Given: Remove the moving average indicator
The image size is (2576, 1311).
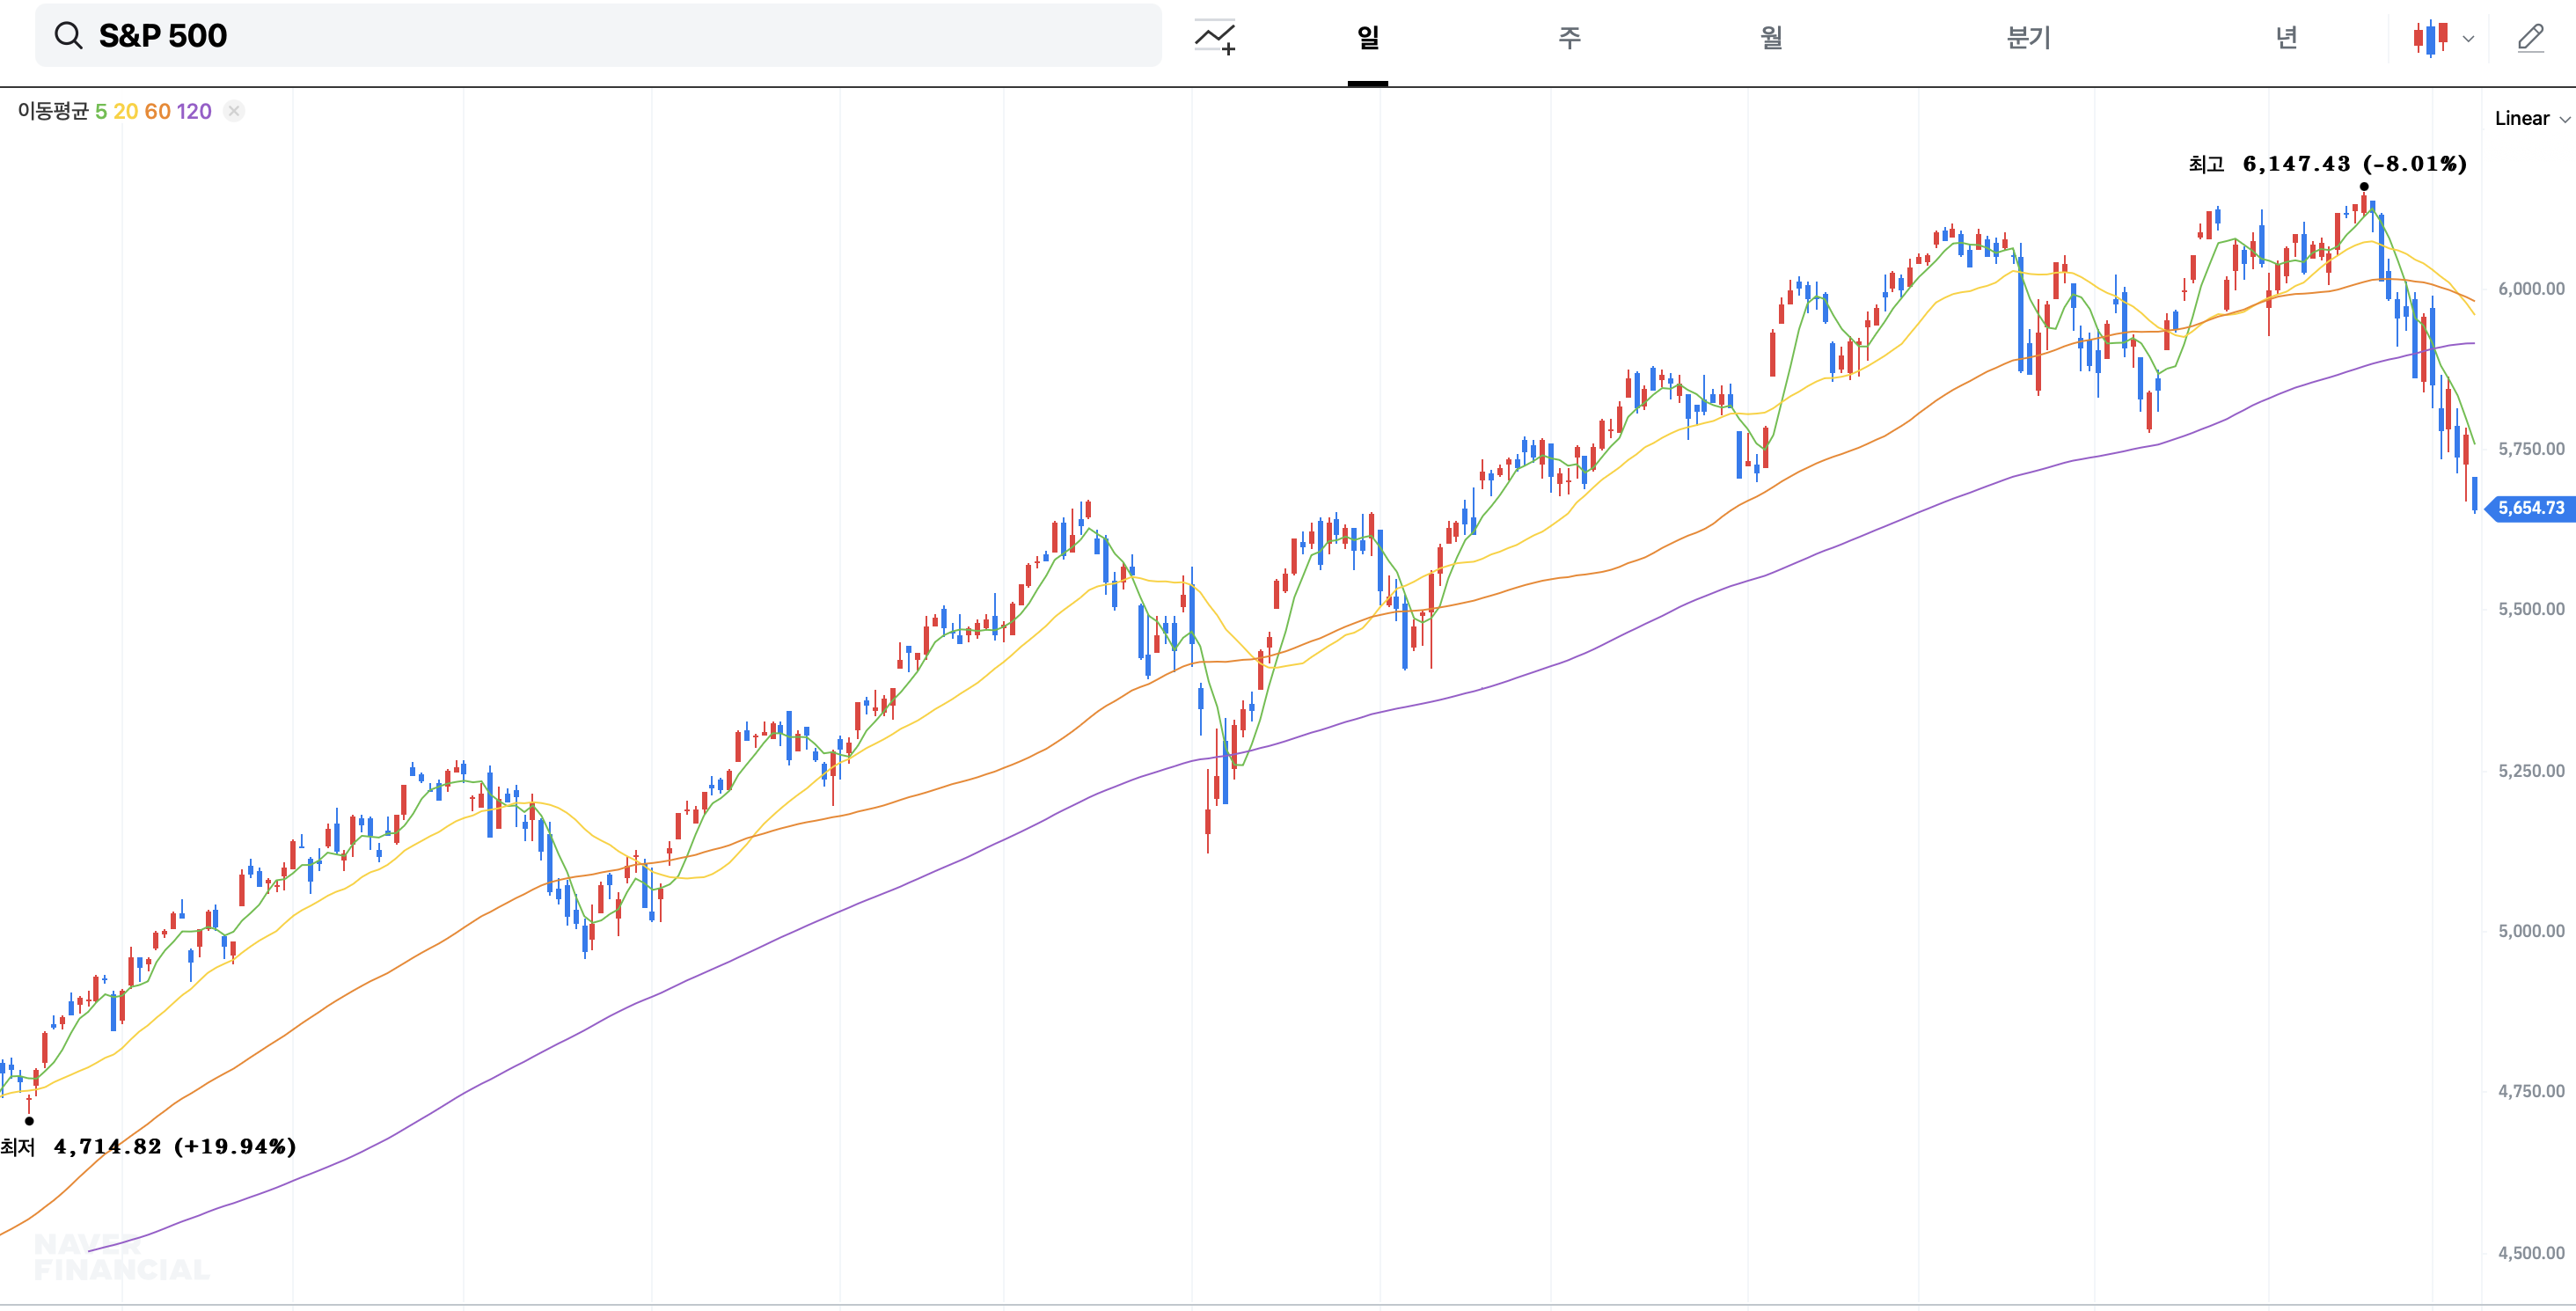Looking at the screenshot, I should tap(234, 111).
